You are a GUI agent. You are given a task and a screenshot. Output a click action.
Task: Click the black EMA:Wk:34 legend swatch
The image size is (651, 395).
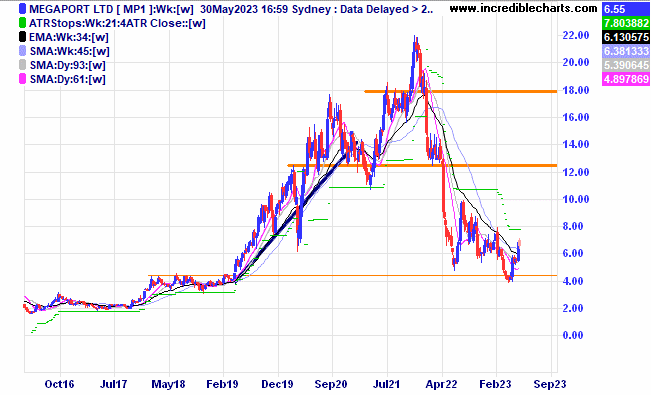coord(22,37)
